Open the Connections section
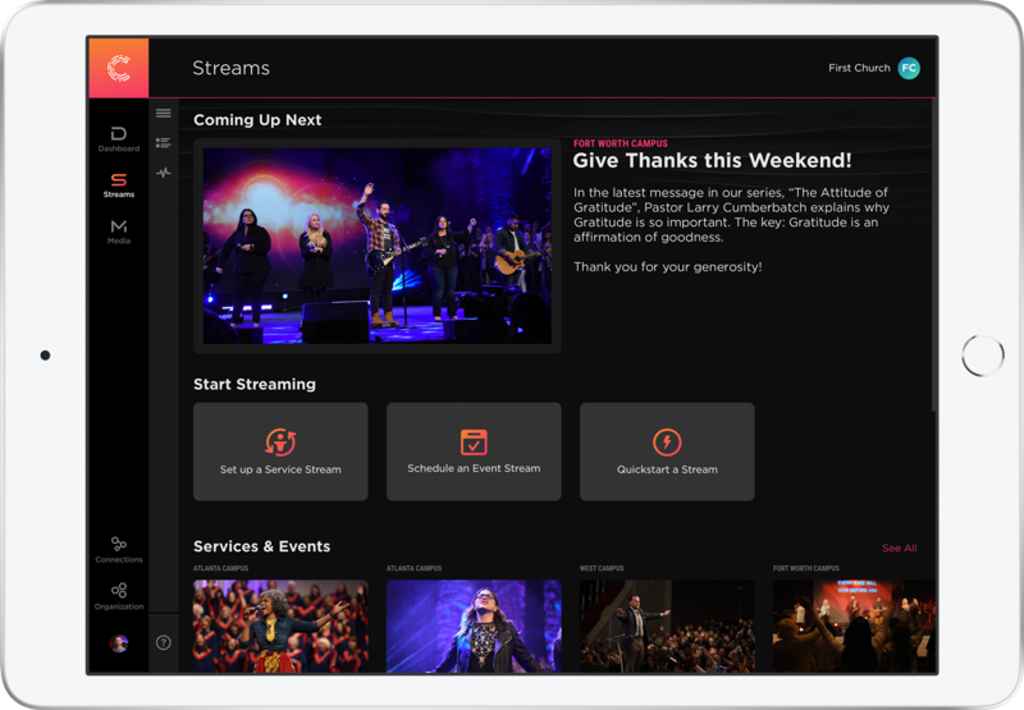 click(118, 550)
